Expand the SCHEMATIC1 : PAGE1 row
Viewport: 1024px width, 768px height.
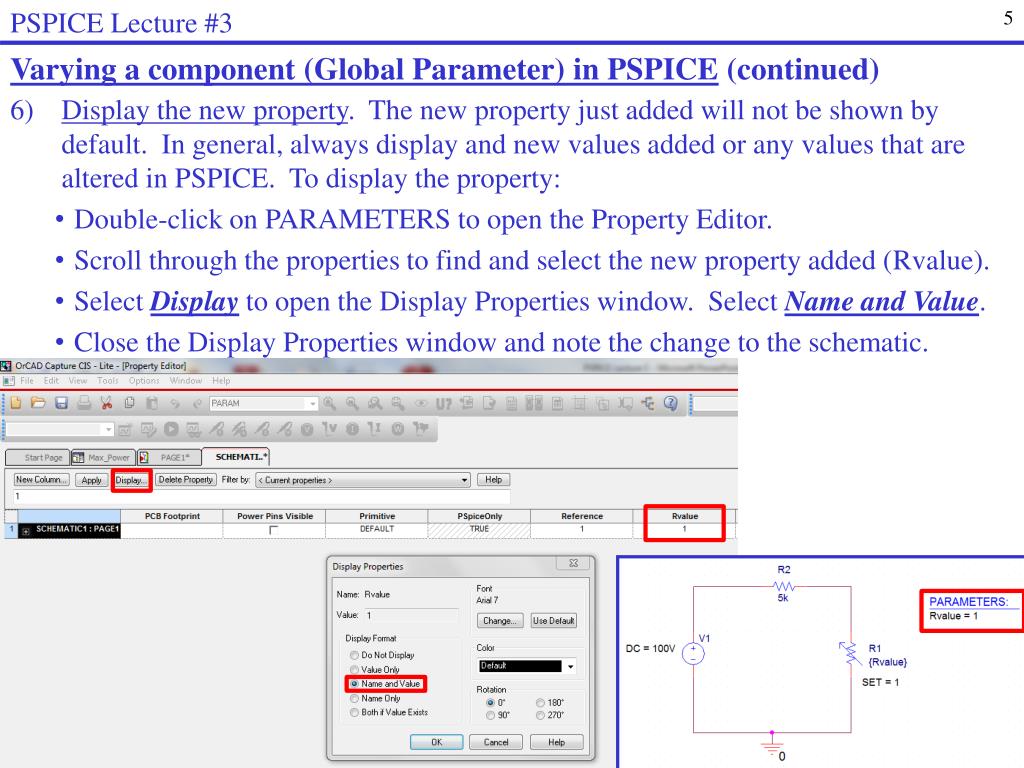[x=26, y=532]
